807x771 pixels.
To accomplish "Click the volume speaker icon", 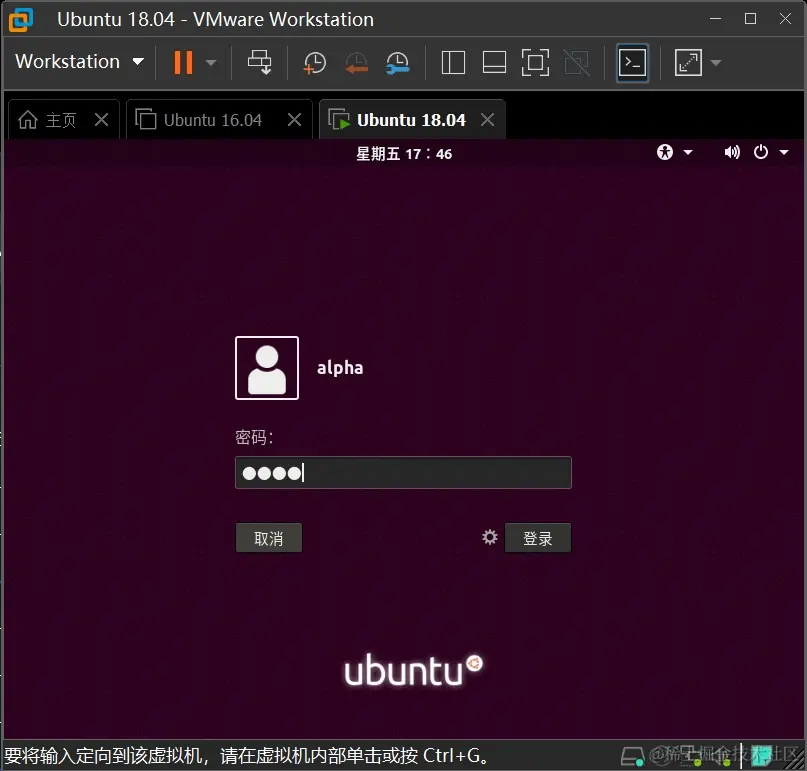I will [731, 152].
